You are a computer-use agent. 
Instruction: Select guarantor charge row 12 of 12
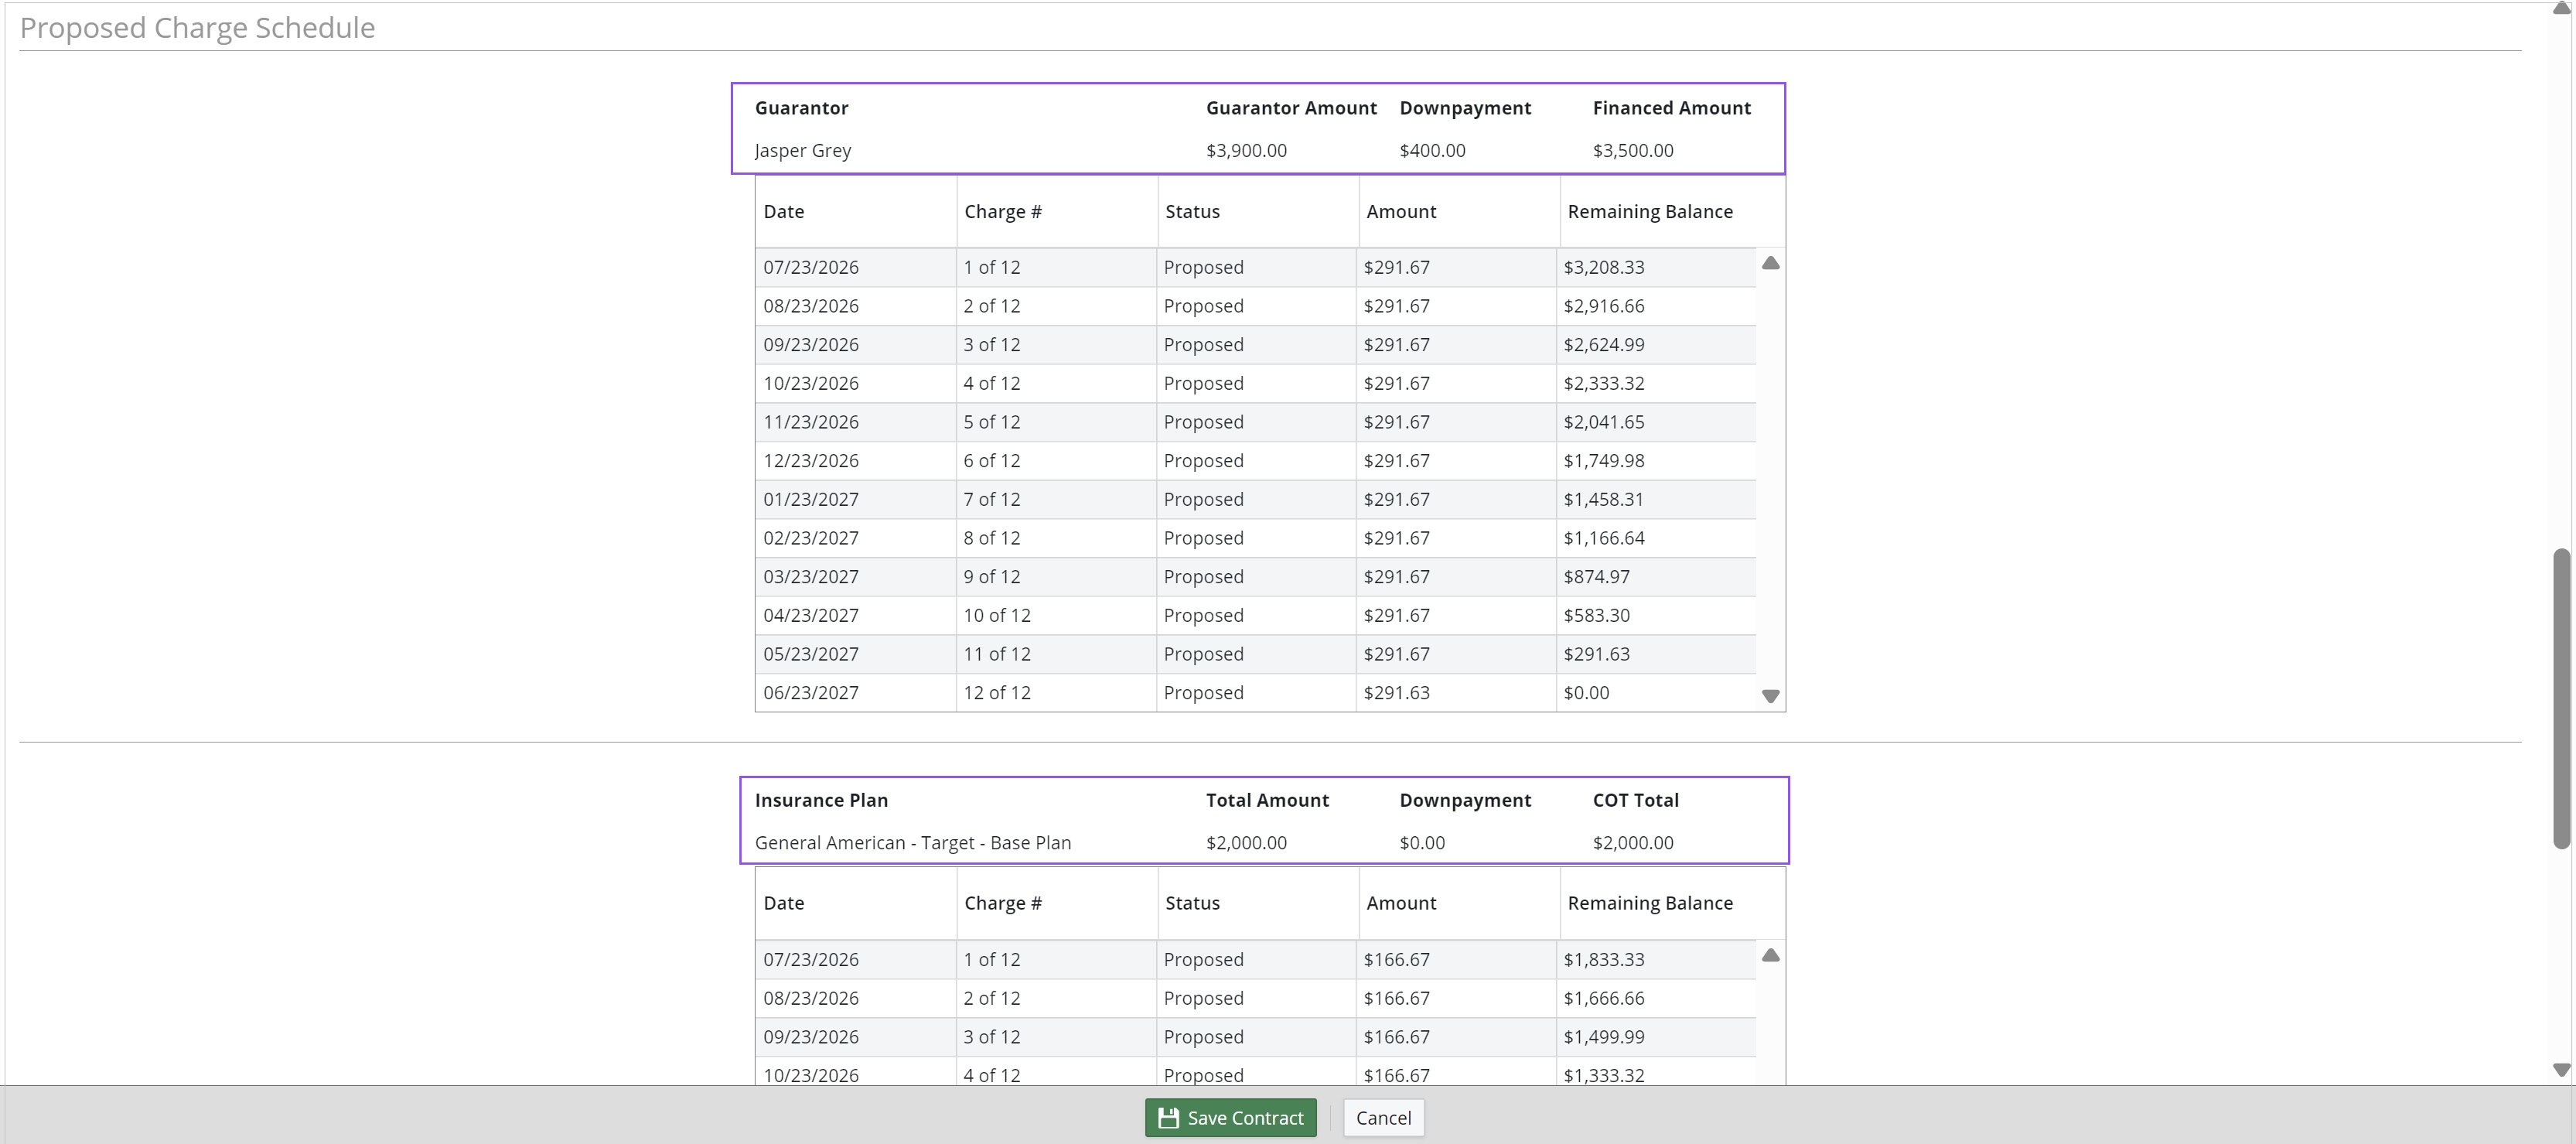[1256, 692]
